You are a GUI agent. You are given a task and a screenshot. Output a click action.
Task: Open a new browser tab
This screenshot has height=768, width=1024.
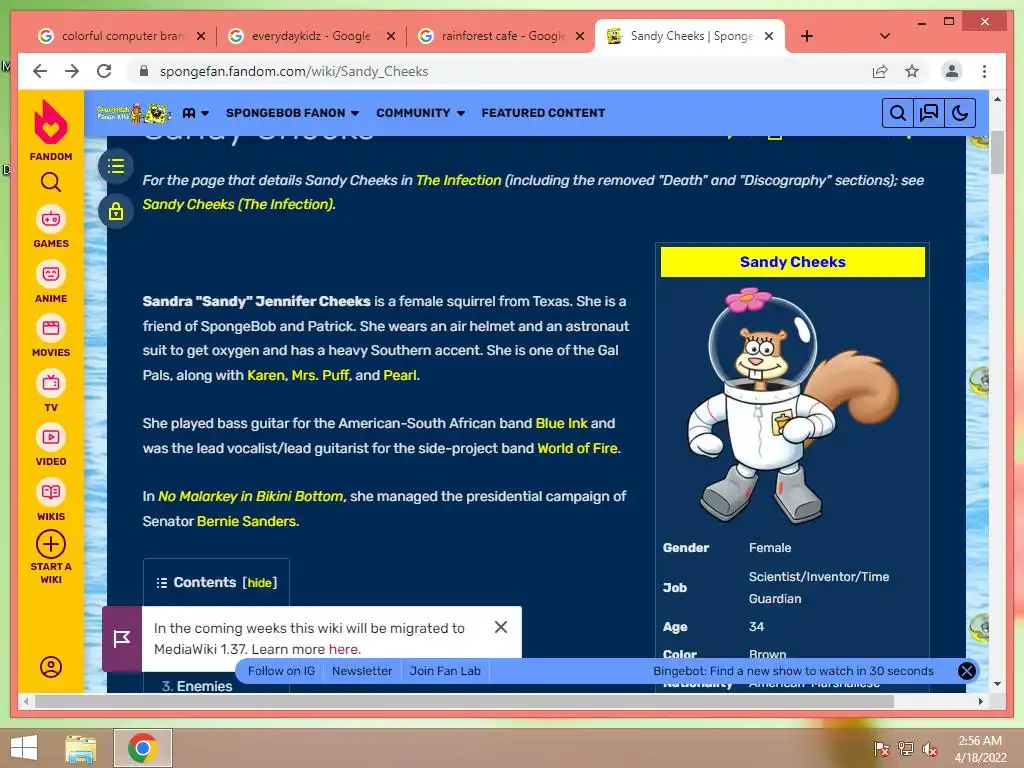pos(807,36)
